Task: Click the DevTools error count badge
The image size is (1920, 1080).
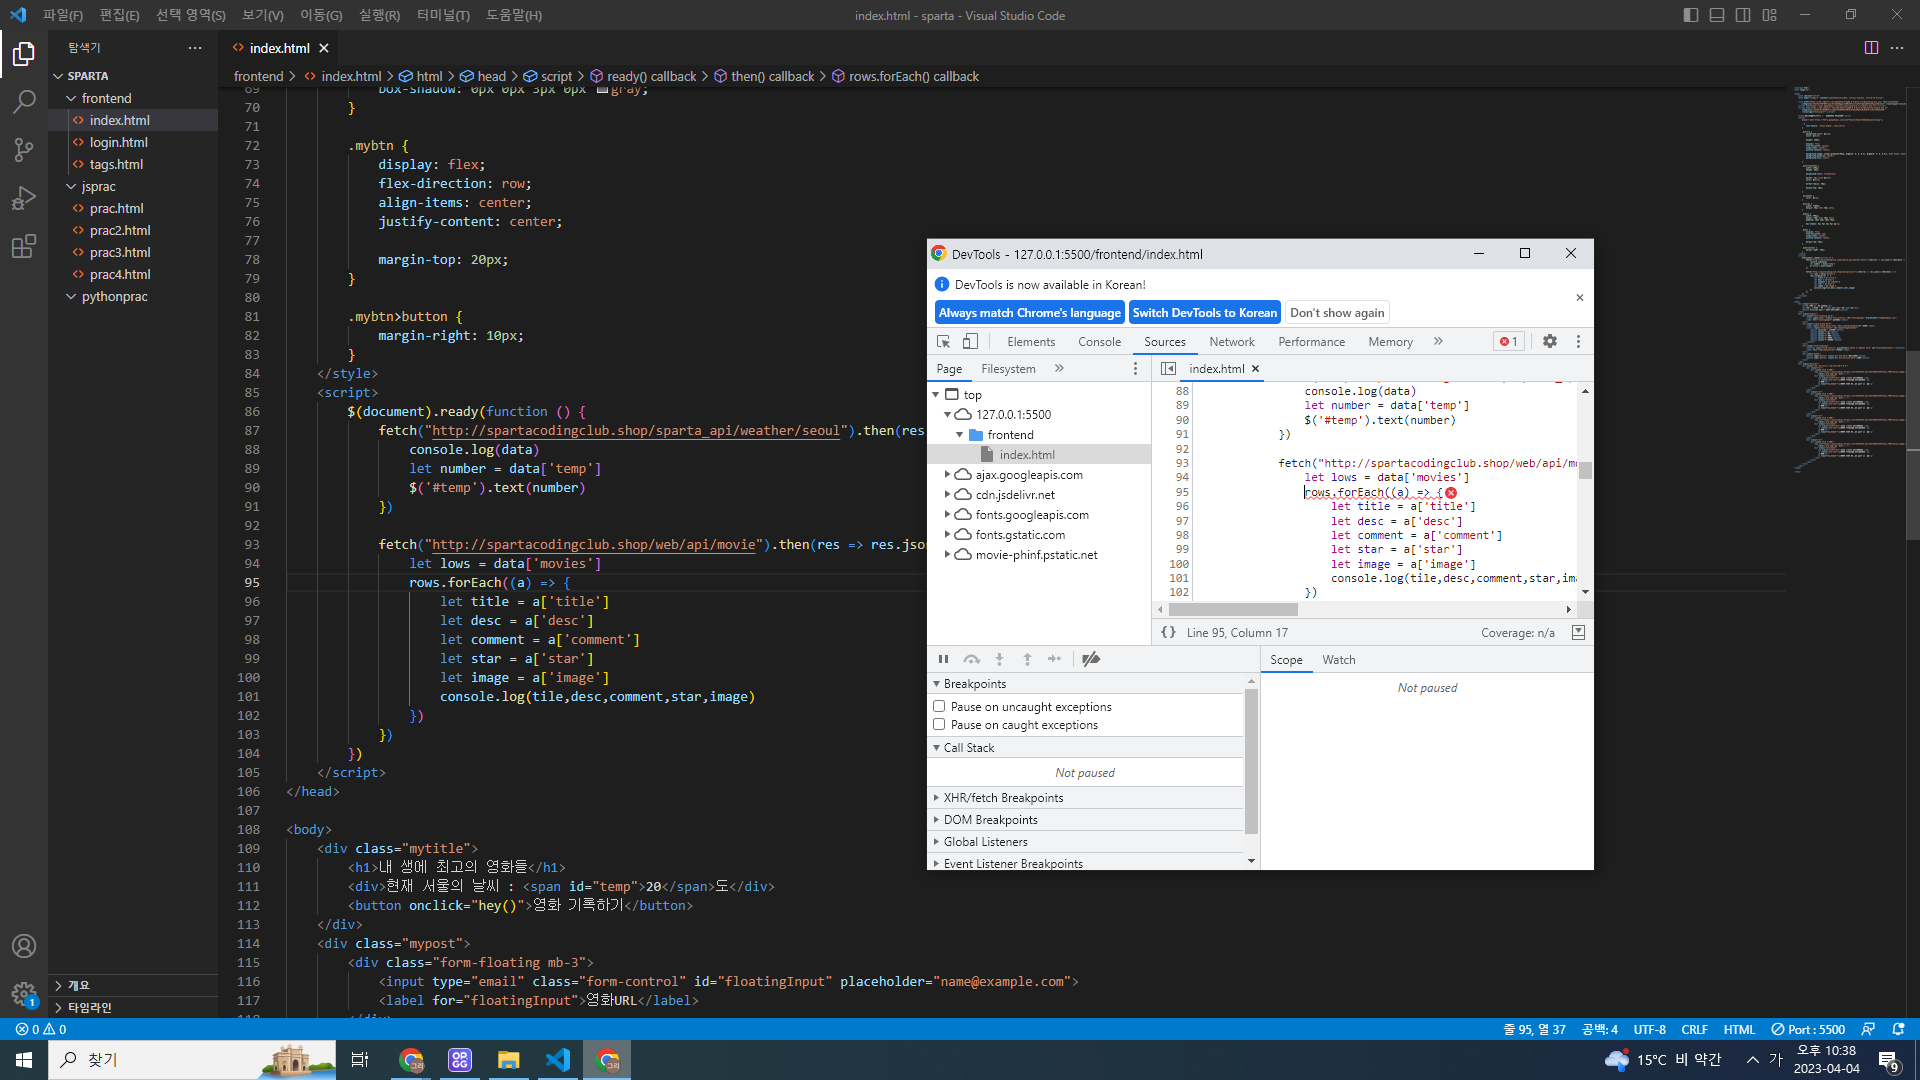Action: (1509, 341)
